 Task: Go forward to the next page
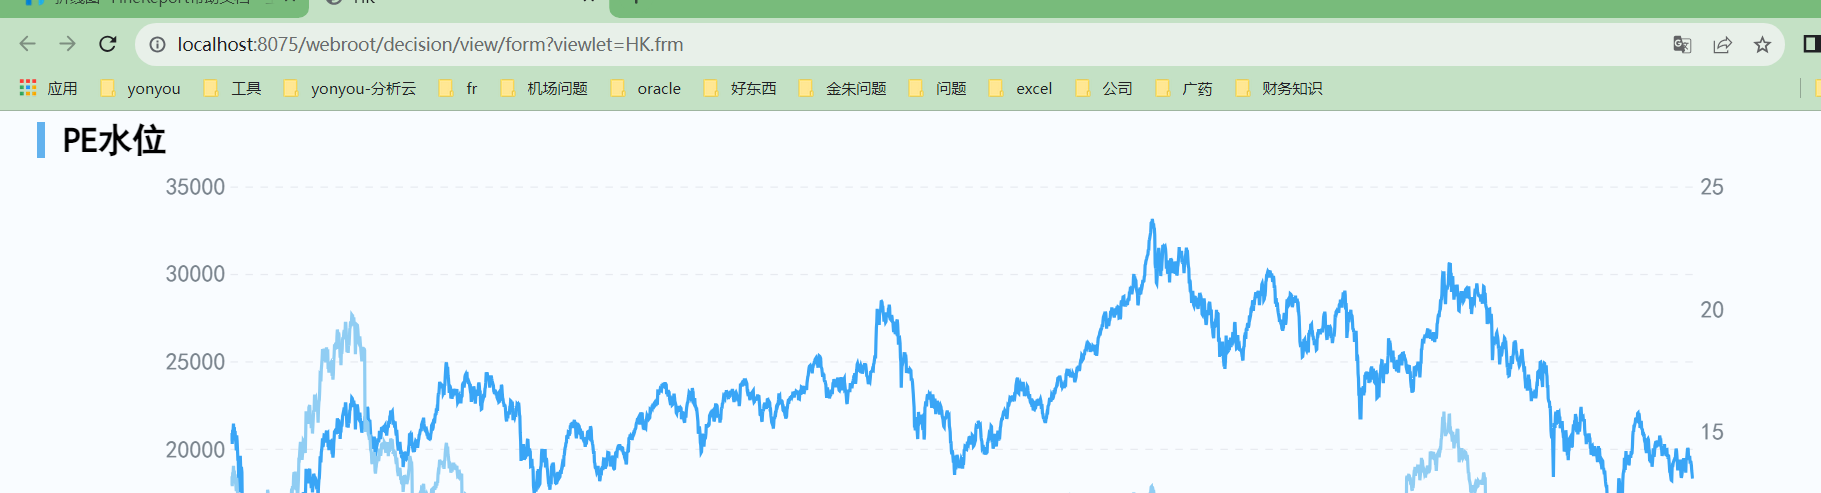coord(67,44)
